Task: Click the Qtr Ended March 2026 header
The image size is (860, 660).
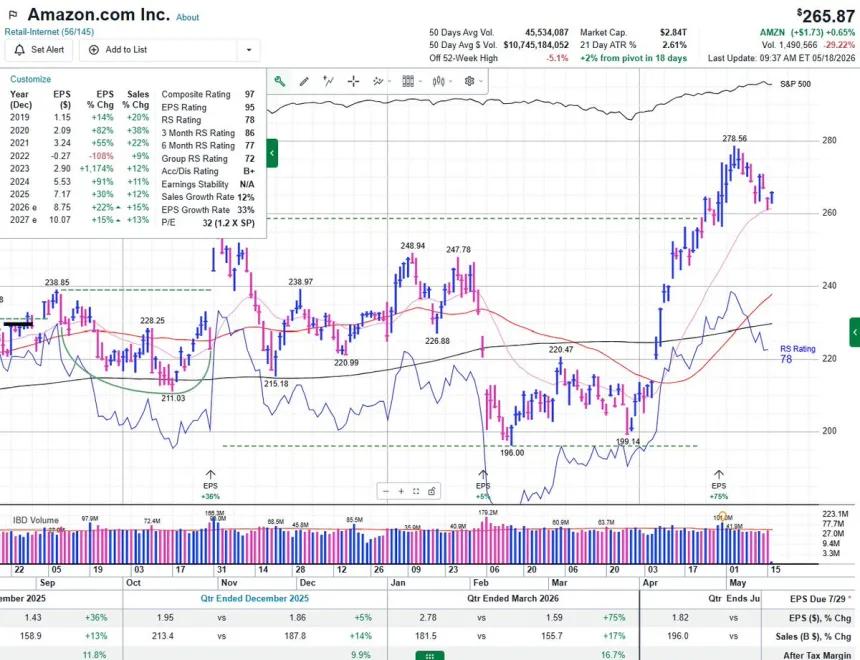Action: pos(513,599)
